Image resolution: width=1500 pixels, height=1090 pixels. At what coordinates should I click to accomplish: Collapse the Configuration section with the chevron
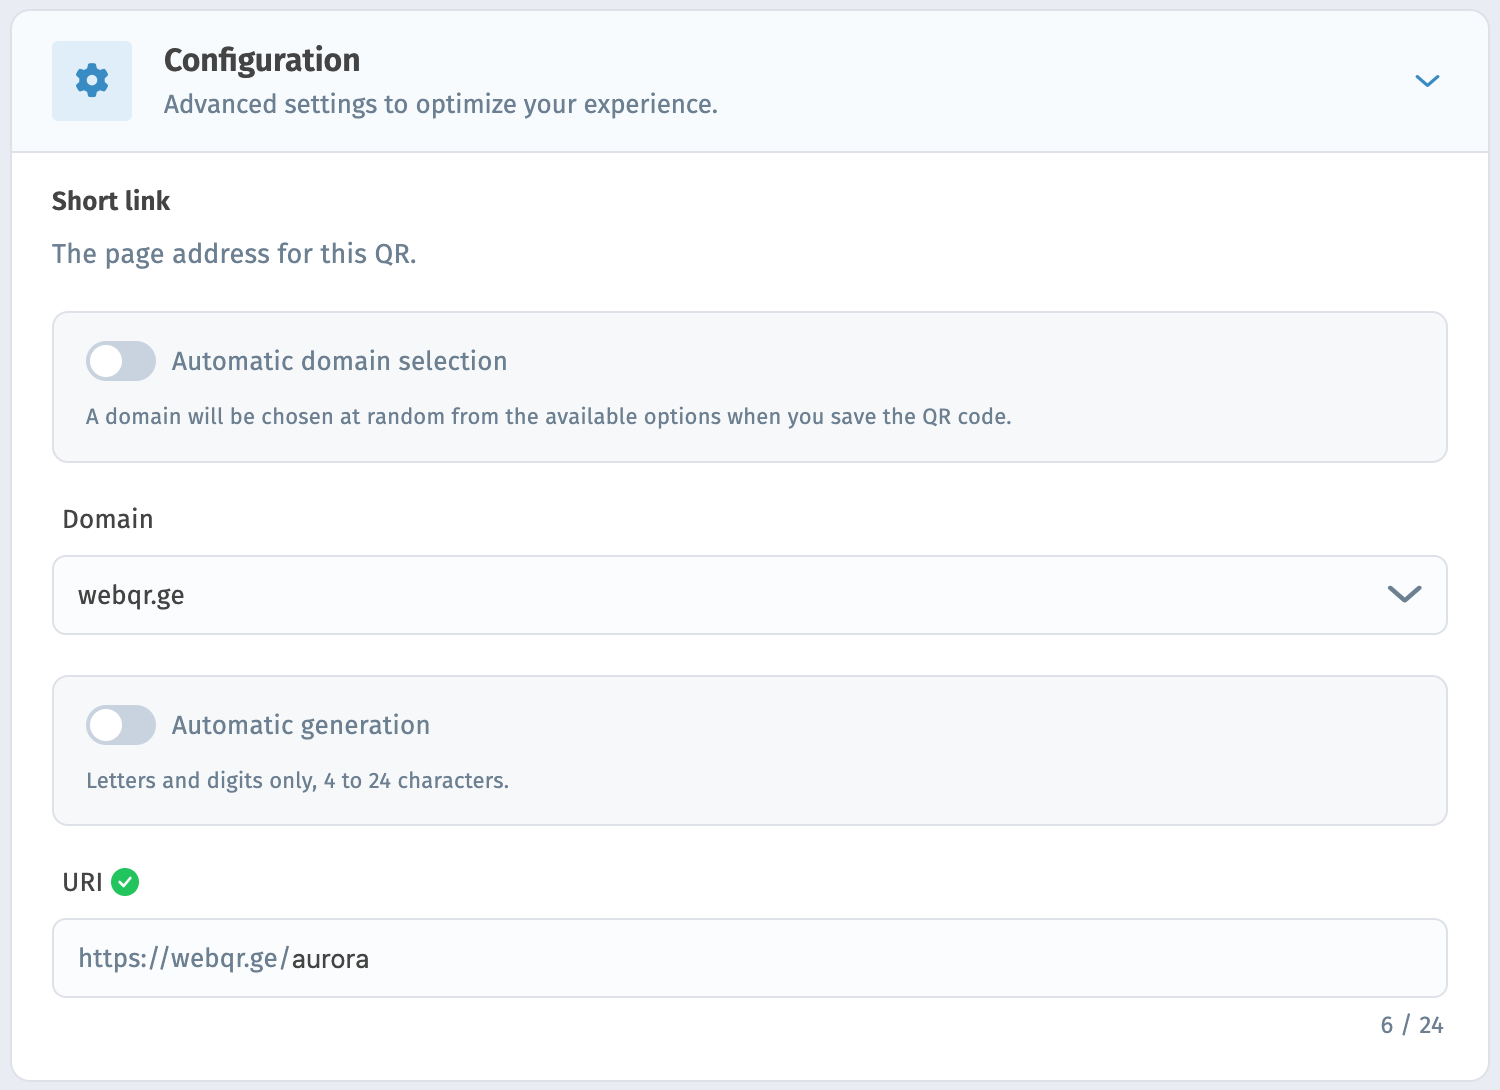[x=1427, y=81]
